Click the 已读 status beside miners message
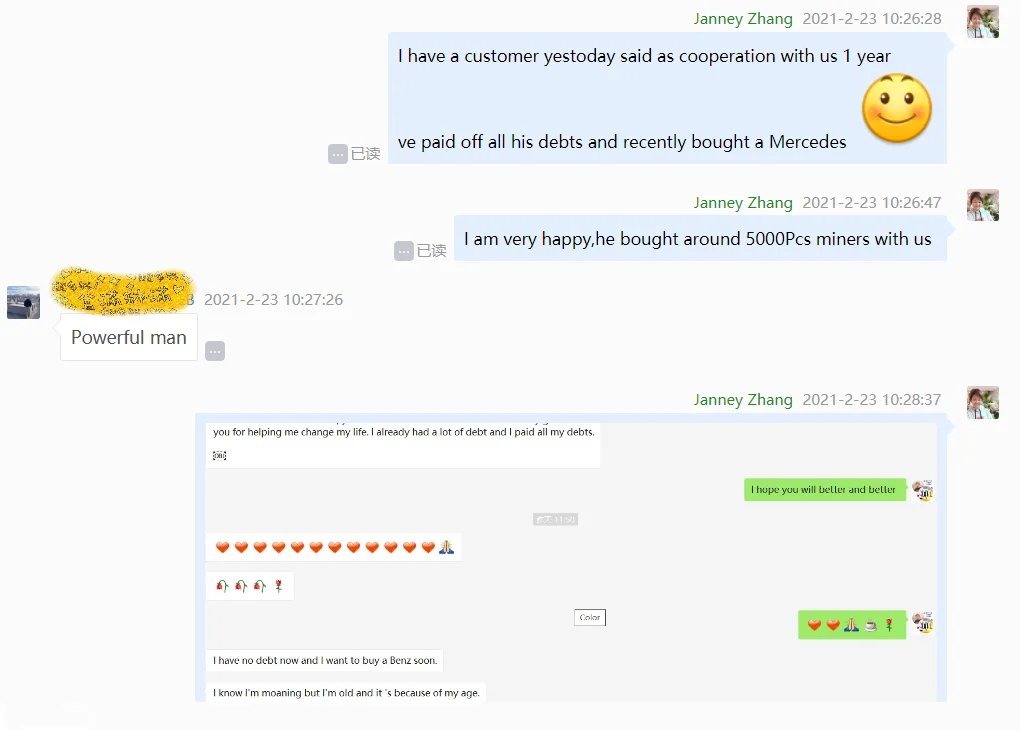This screenshot has height=730, width=1020. pyautogui.click(x=431, y=251)
